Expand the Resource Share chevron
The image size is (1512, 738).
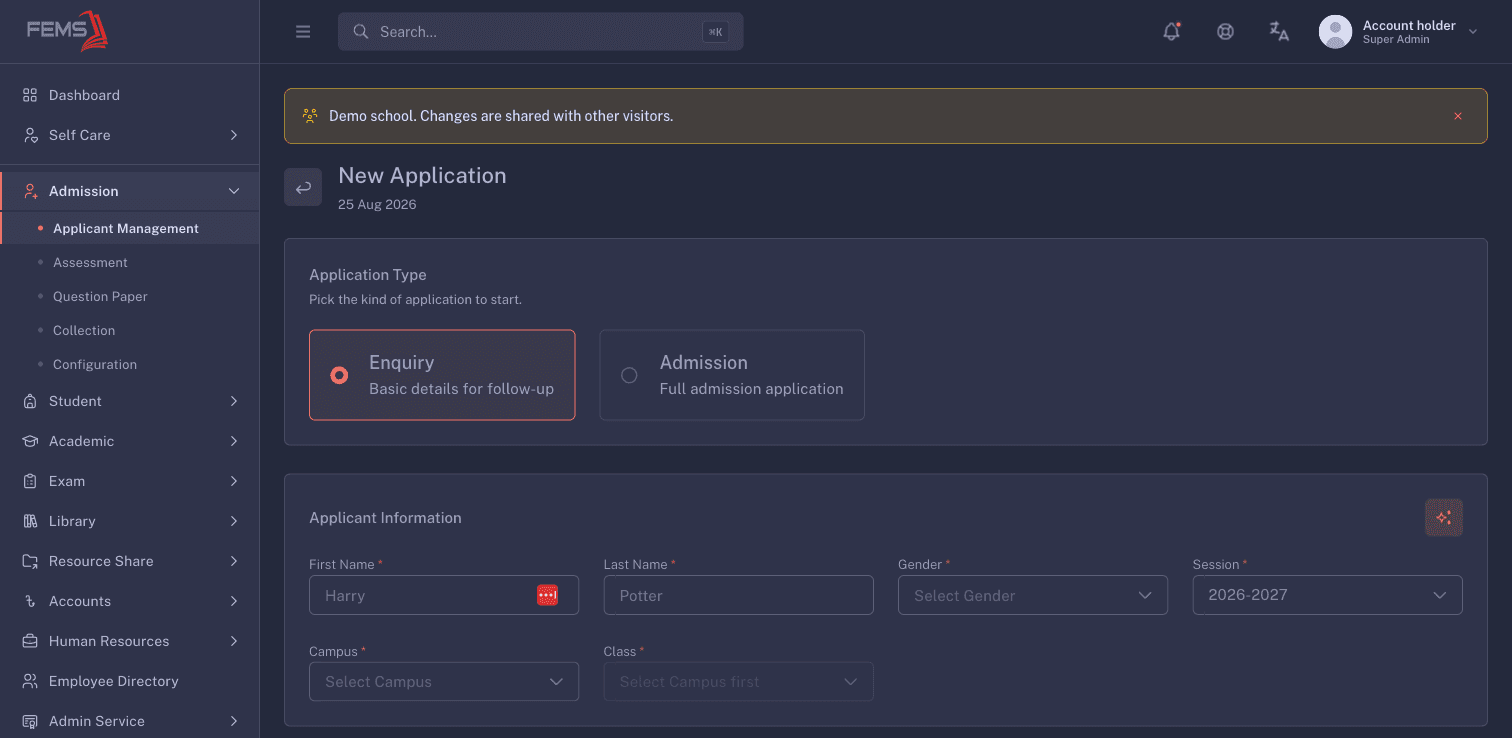click(234, 561)
